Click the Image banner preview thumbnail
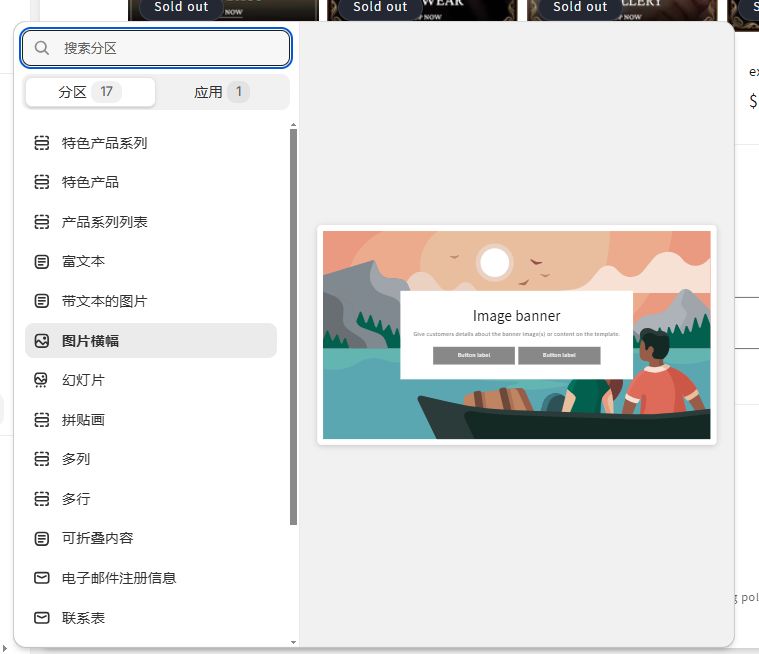759x654 pixels. pyautogui.click(x=516, y=335)
